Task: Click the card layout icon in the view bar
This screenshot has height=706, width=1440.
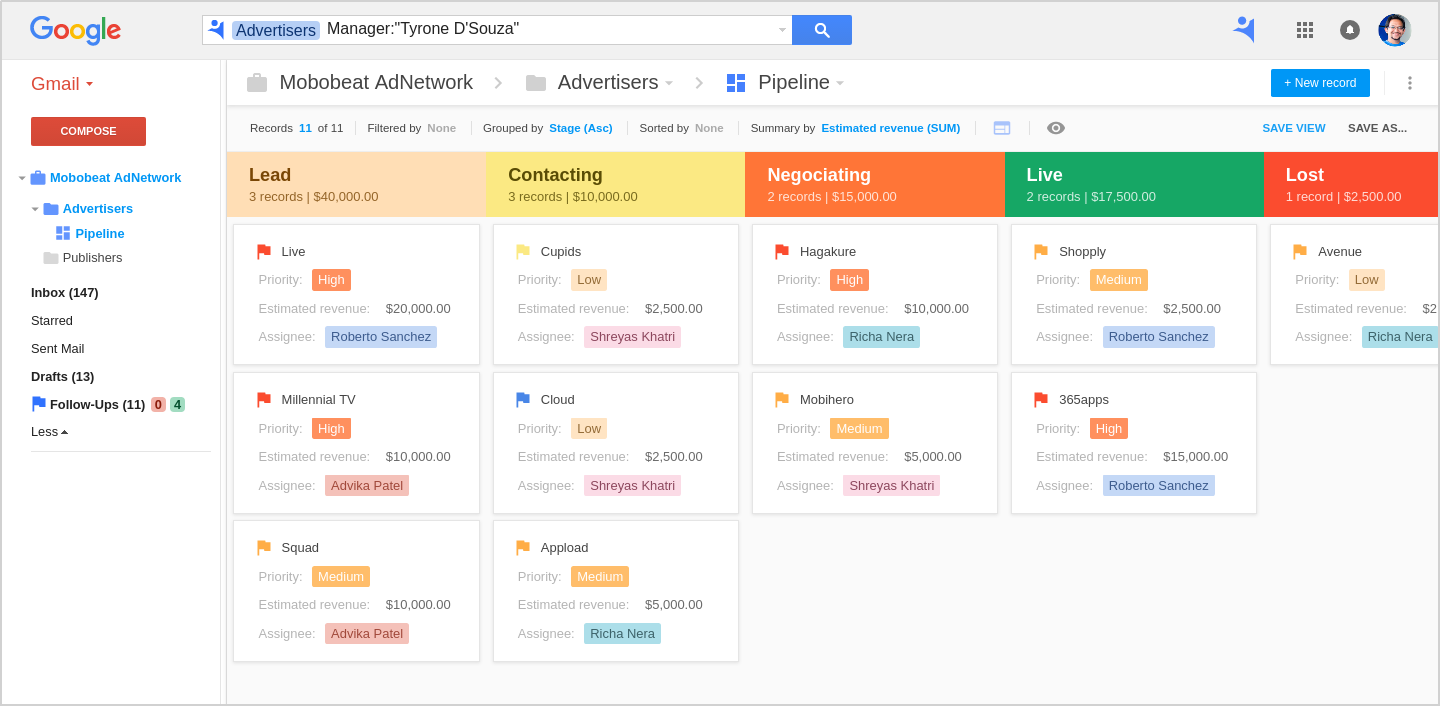Action: coord(1002,128)
